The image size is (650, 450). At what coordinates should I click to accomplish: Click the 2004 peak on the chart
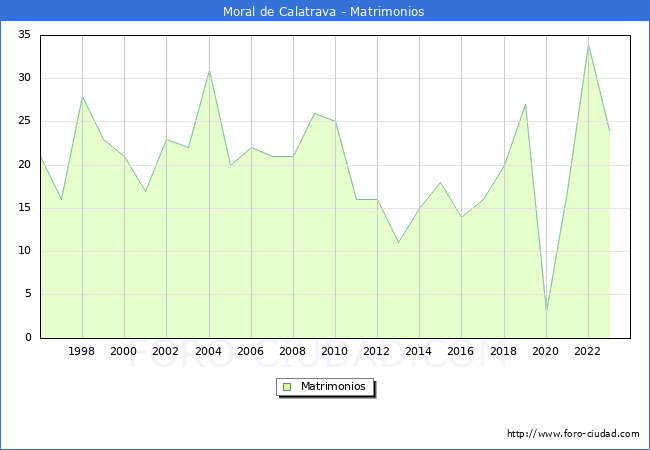tap(210, 71)
